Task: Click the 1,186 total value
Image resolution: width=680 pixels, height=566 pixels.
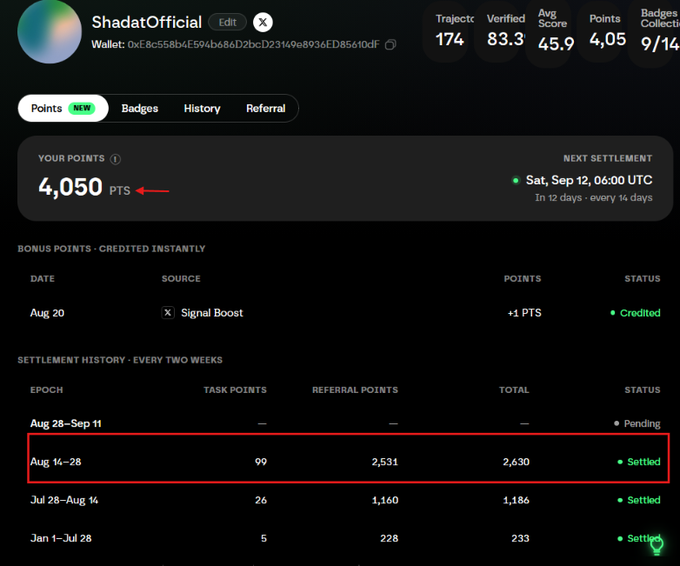Action: [516, 500]
